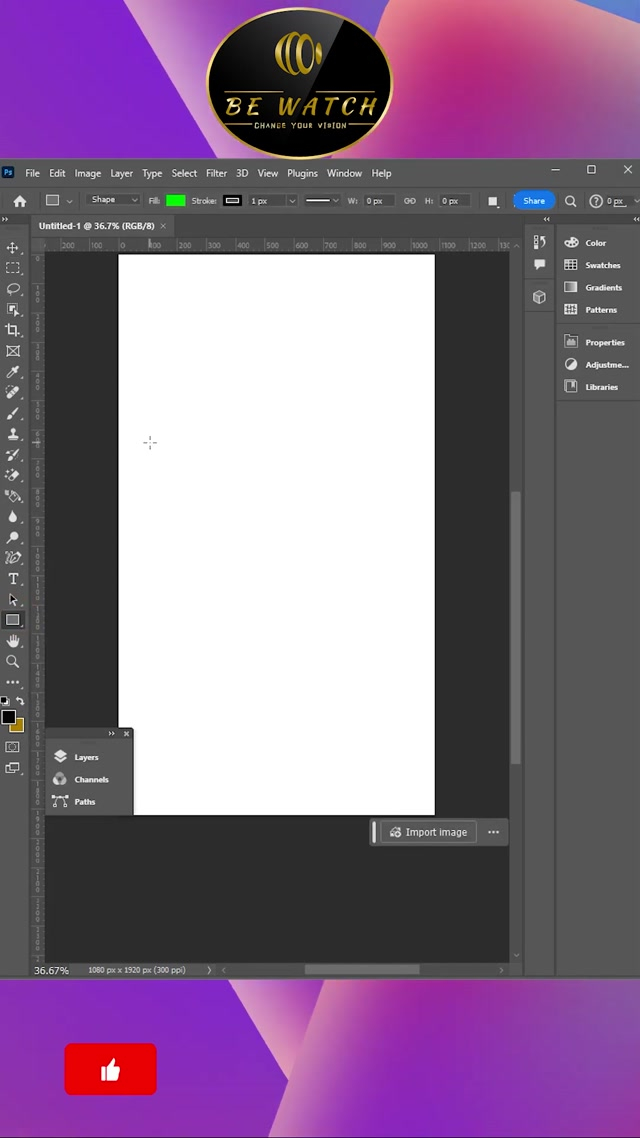Viewport: 640px width, 1138px height.
Task: Open the History panel icon
Action: [539, 242]
